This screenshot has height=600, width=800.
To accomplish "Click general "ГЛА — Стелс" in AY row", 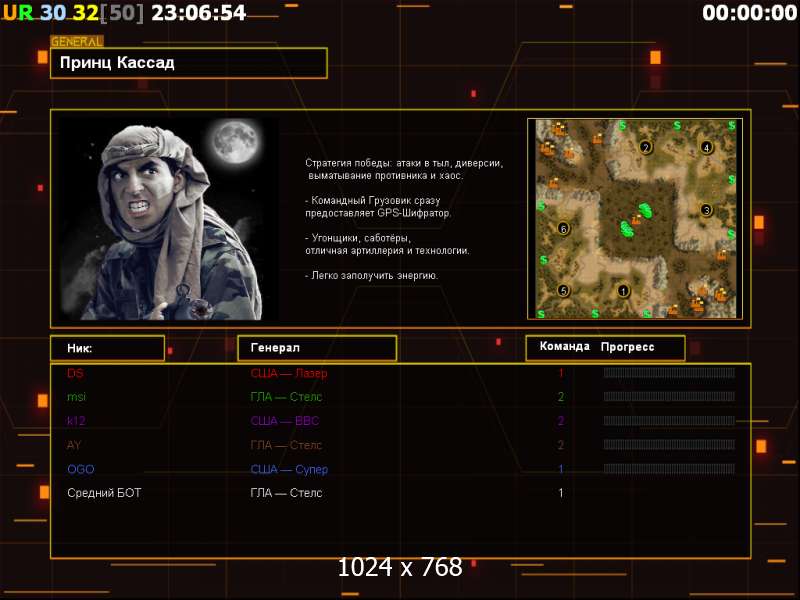I will click(286, 445).
